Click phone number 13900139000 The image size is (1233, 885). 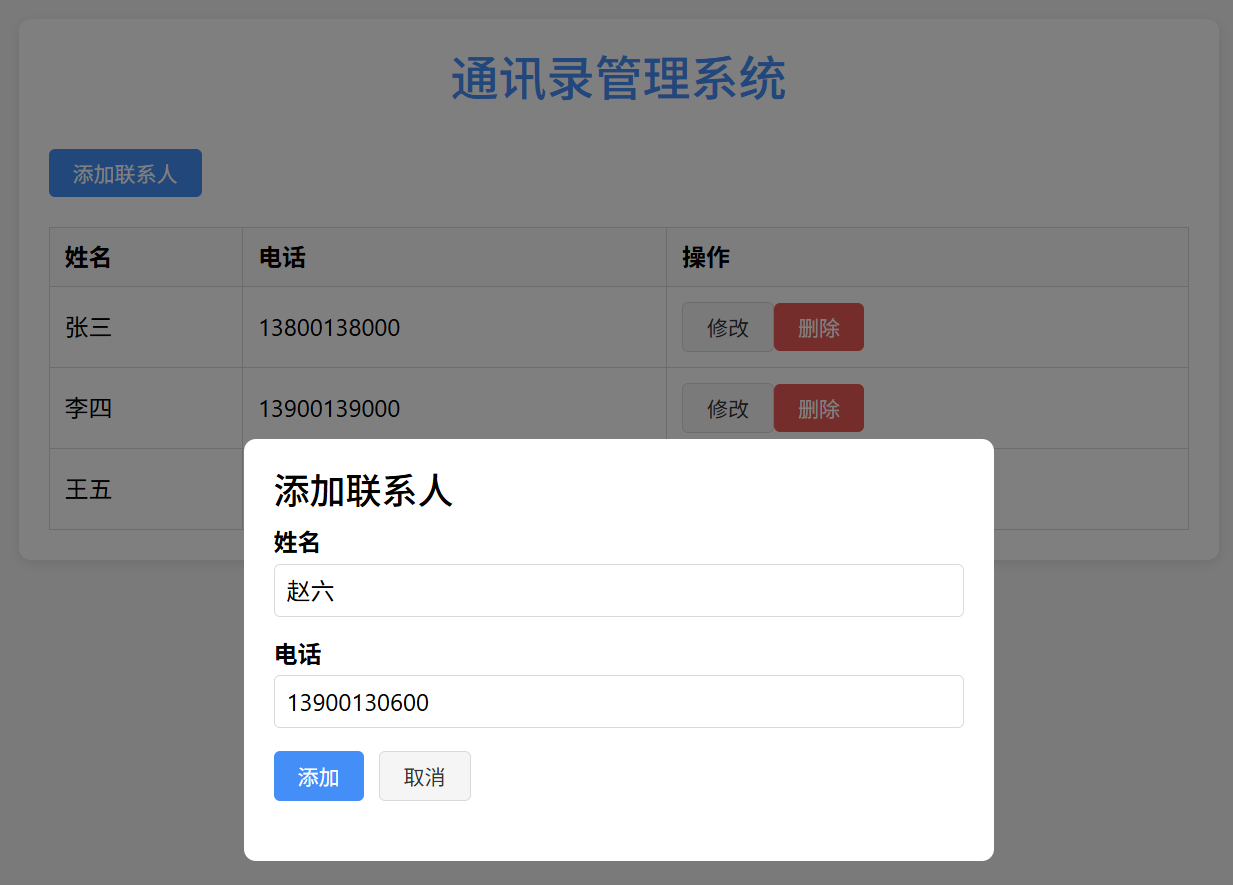click(x=329, y=408)
